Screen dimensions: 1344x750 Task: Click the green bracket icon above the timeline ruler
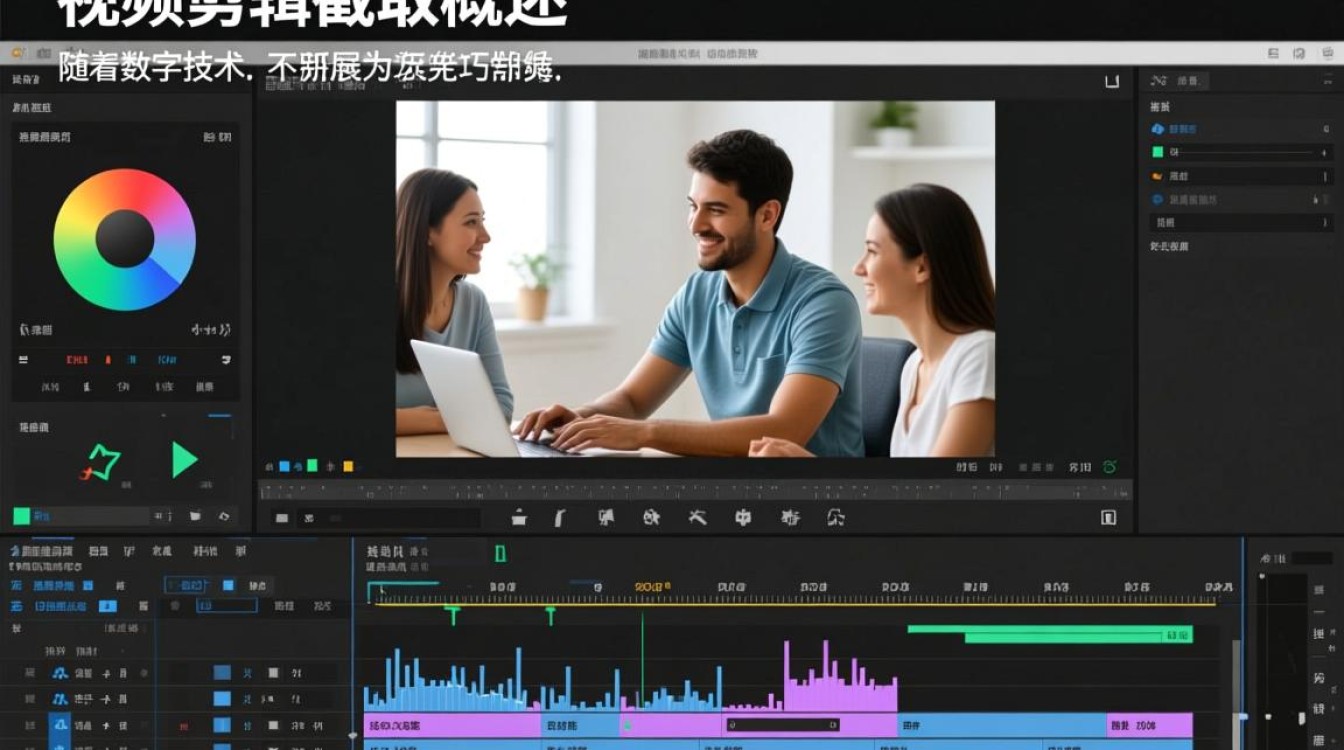point(500,553)
